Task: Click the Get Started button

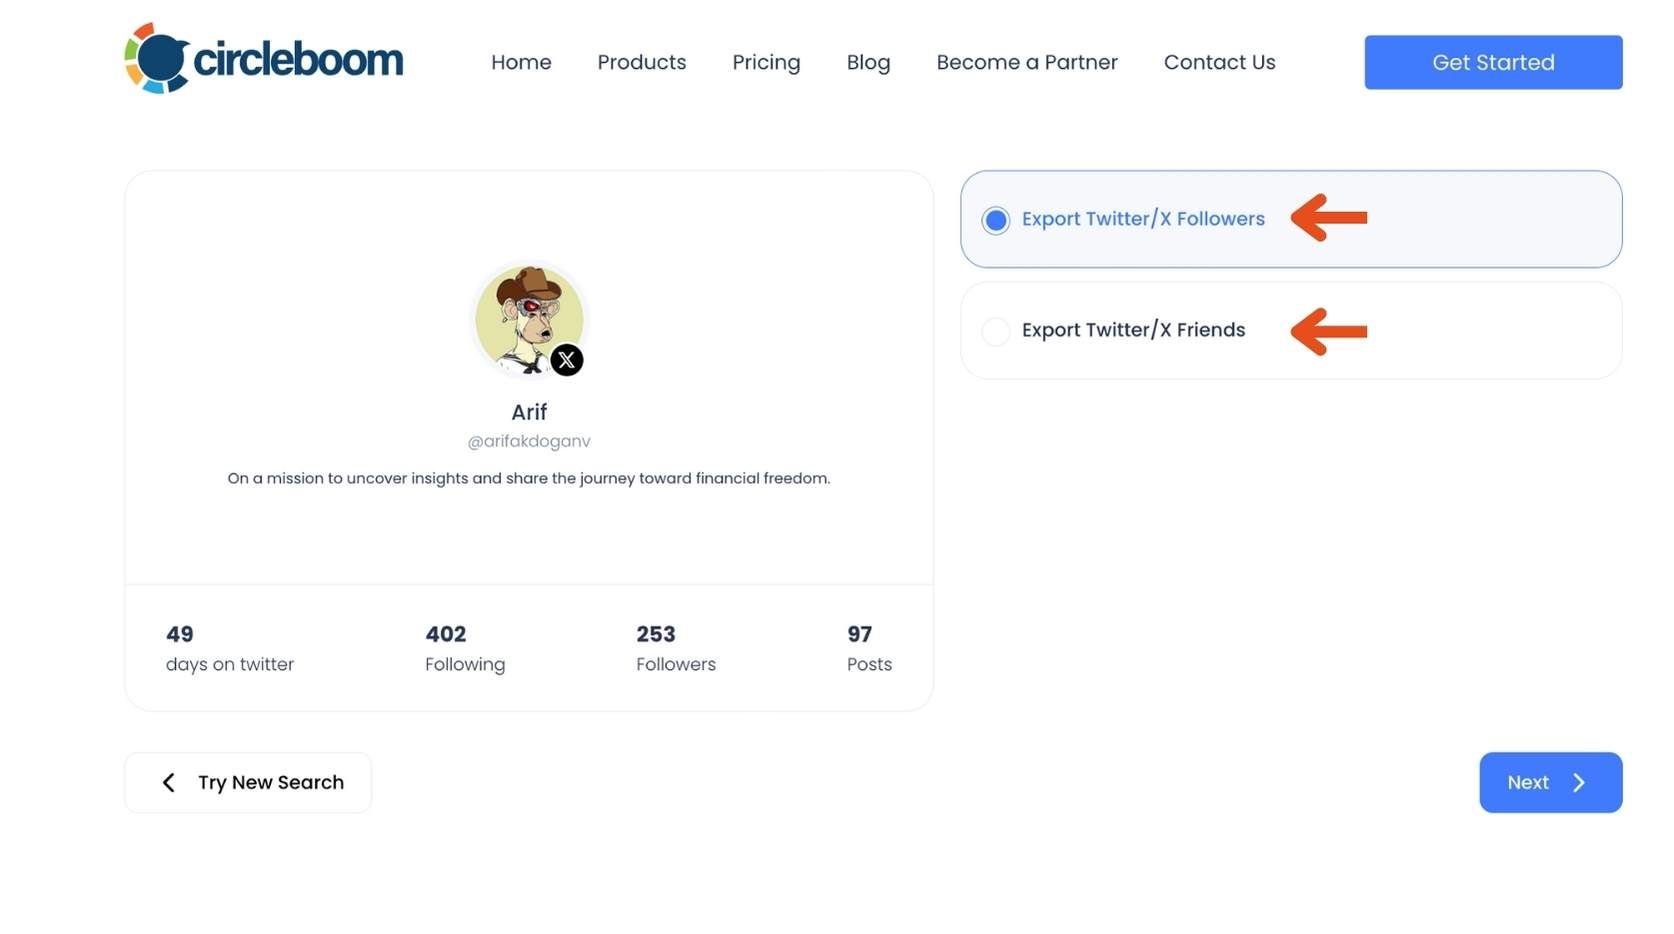Action: [x=1493, y=62]
